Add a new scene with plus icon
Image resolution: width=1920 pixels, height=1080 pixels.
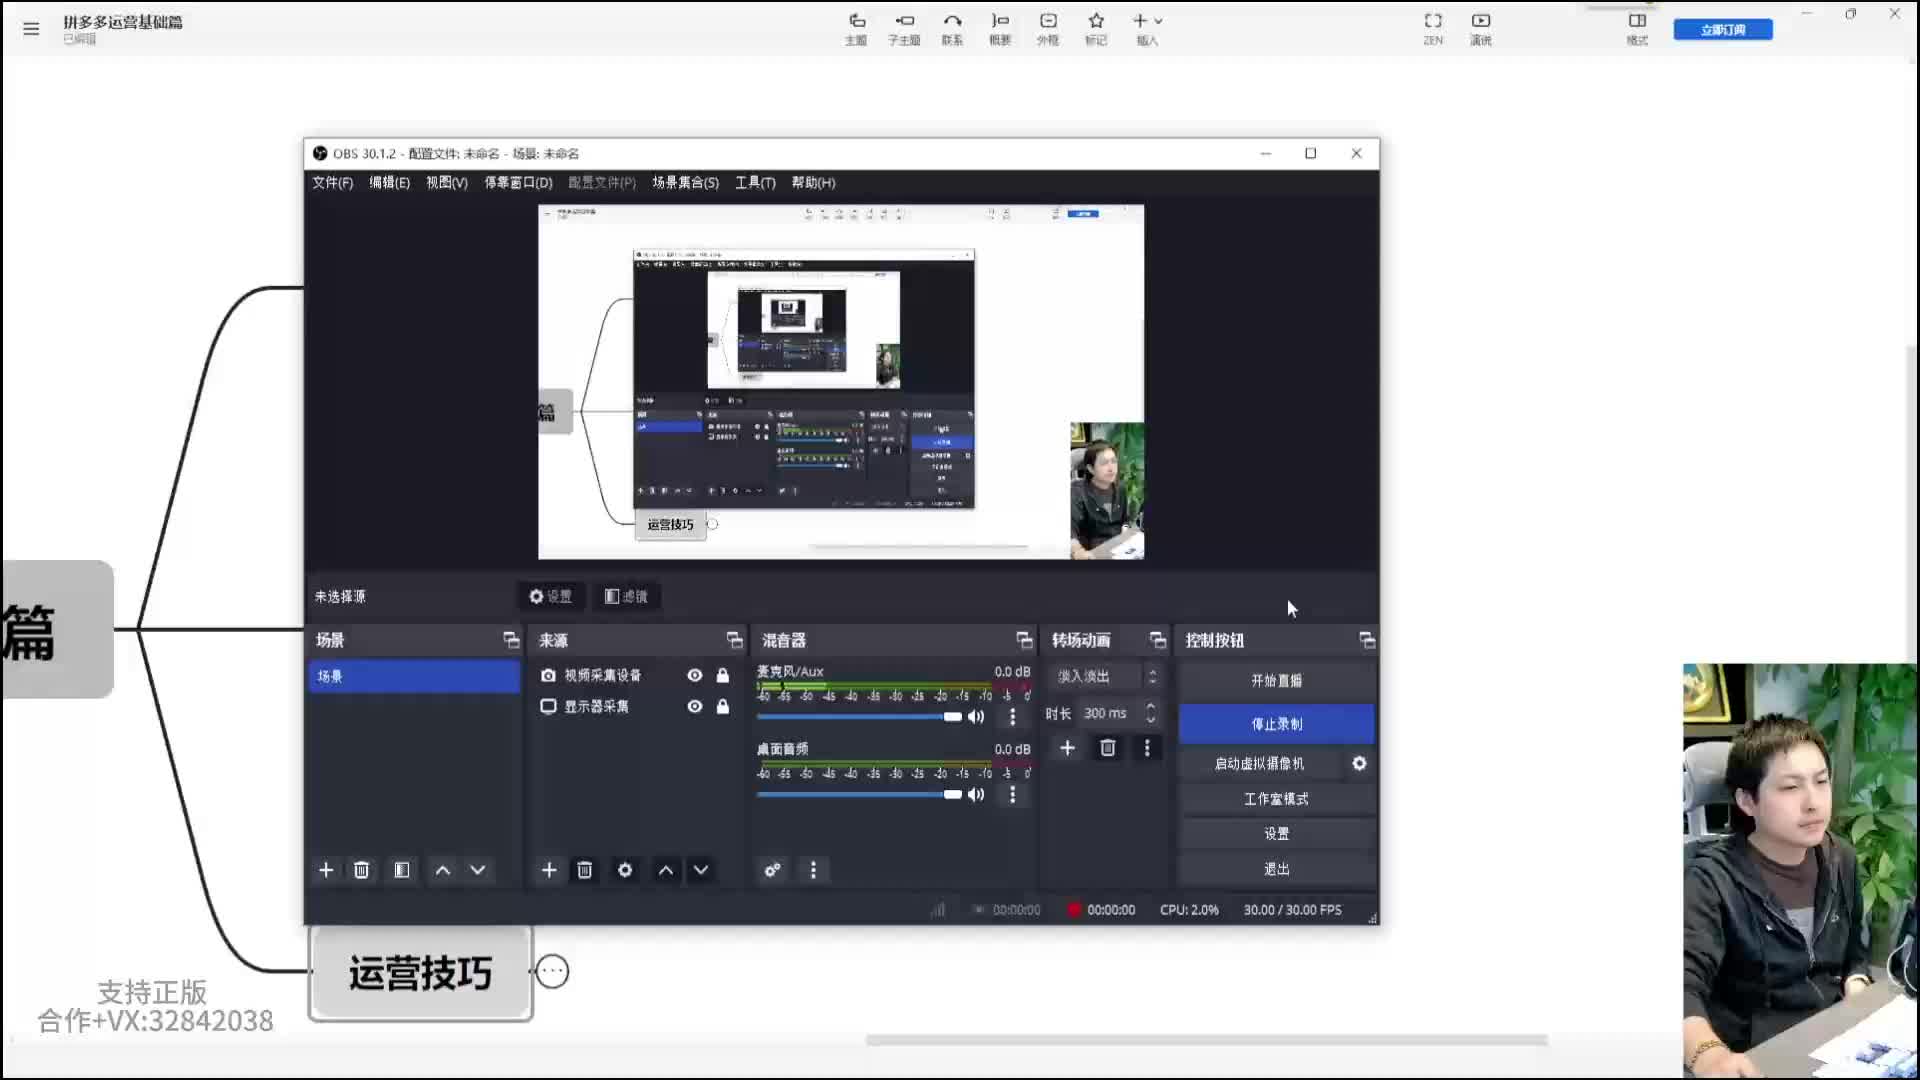point(326,870)
